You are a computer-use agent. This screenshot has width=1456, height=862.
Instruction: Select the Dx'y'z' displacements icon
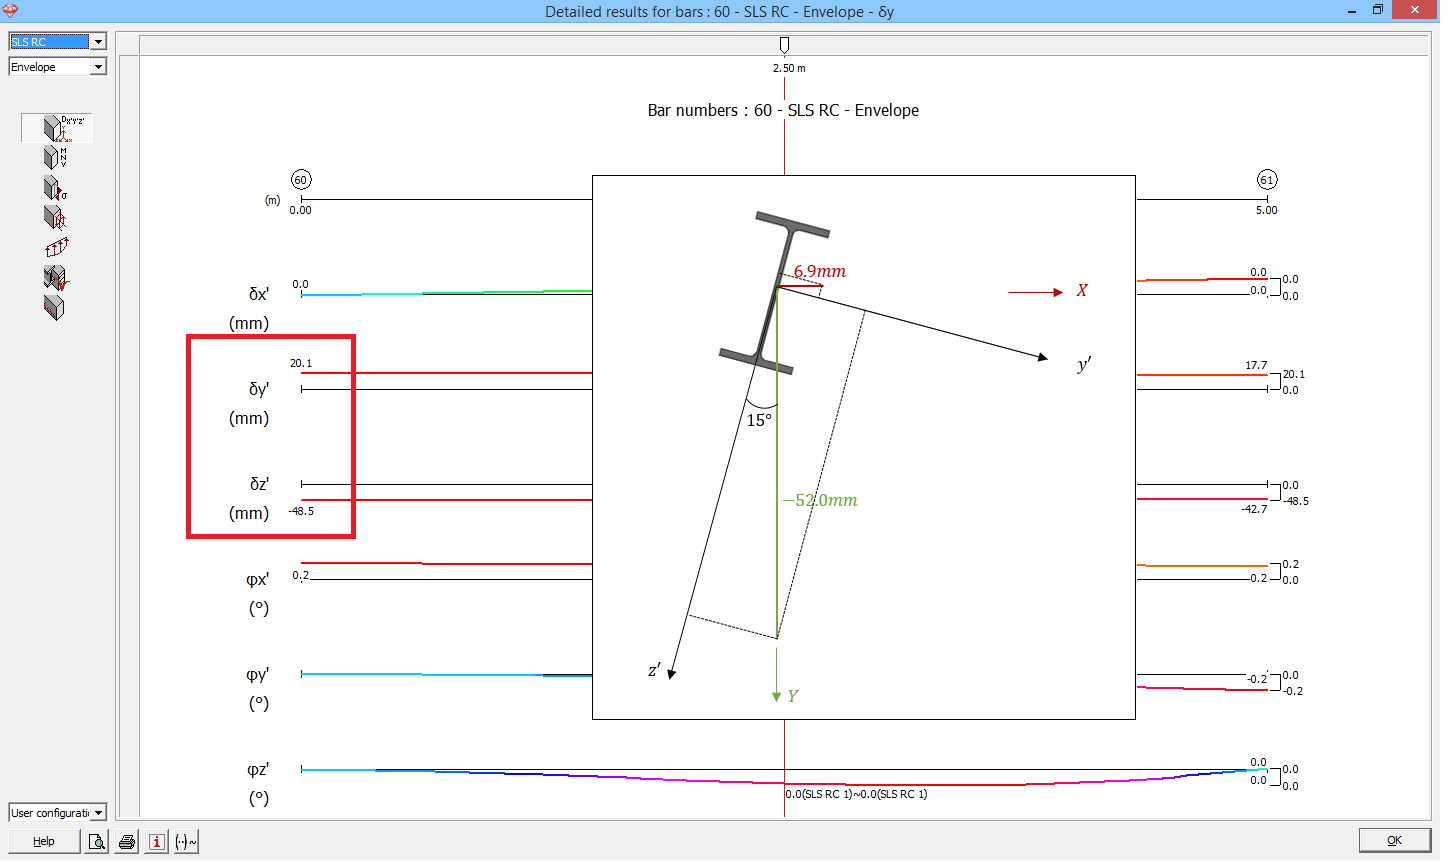(x=55, y=128)
